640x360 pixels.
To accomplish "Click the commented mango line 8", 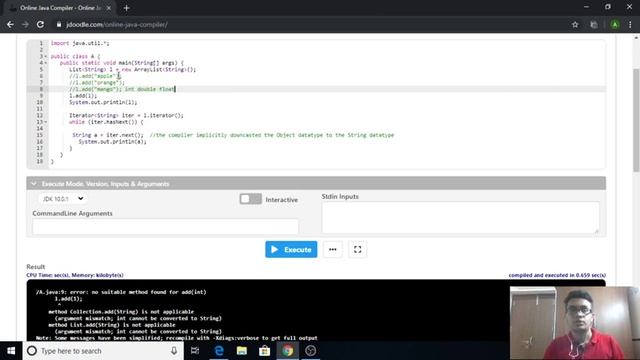I will point(122,89).
